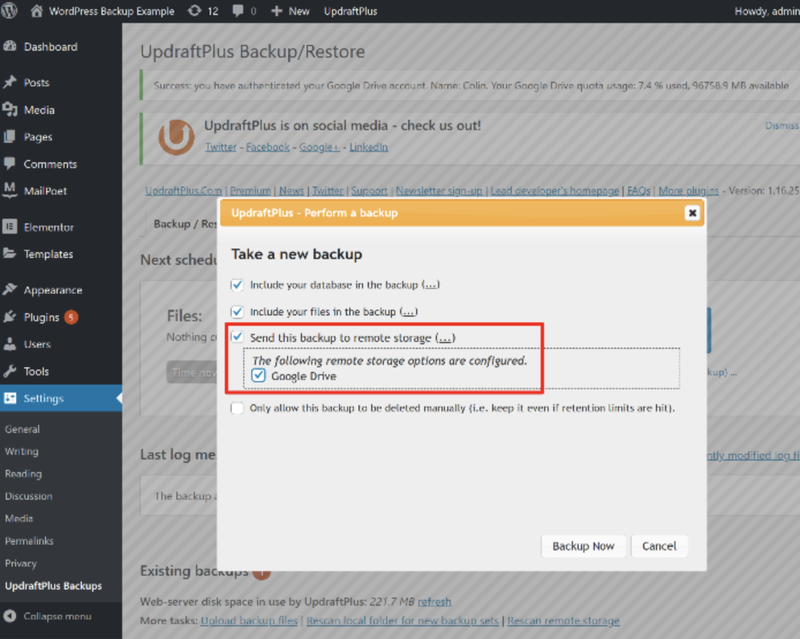Open the Privacy settings page
Viewport: 800px width, 639px height.
(21, 563)
